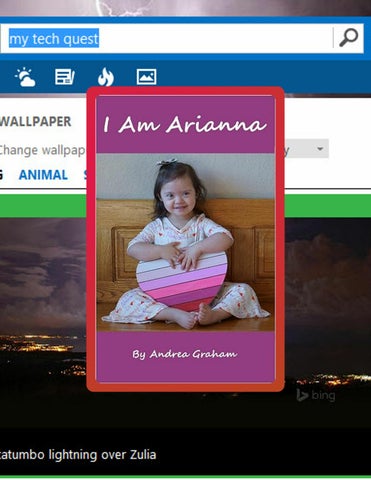Select the cut-off tab left of ANIMAL
Screen dimensions: 371x480
(2, 175)
